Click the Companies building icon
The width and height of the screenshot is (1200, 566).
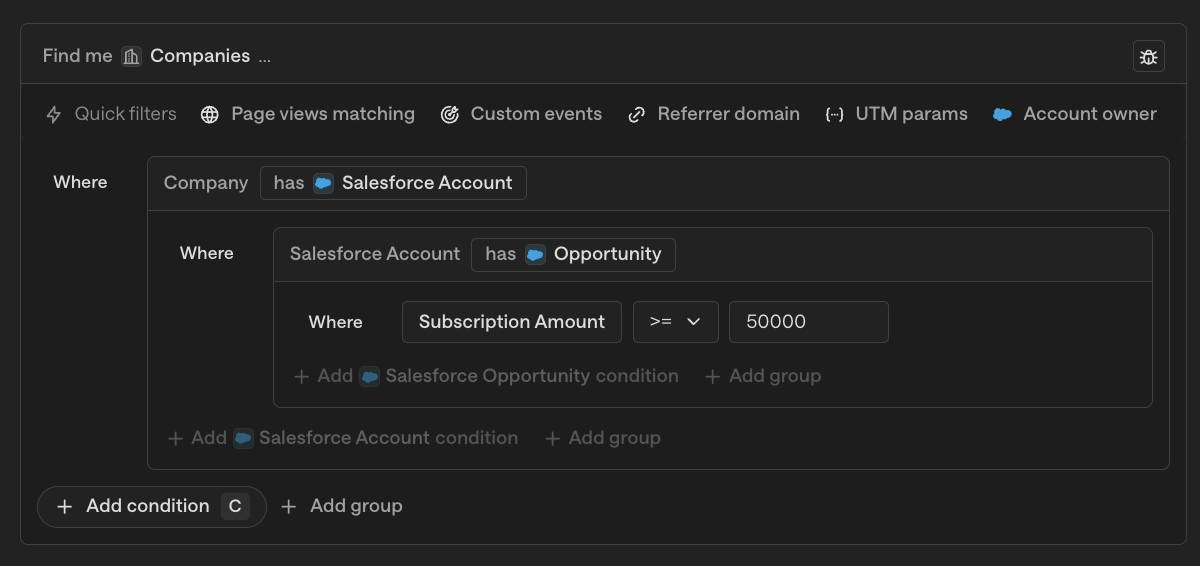coord(132,56)
